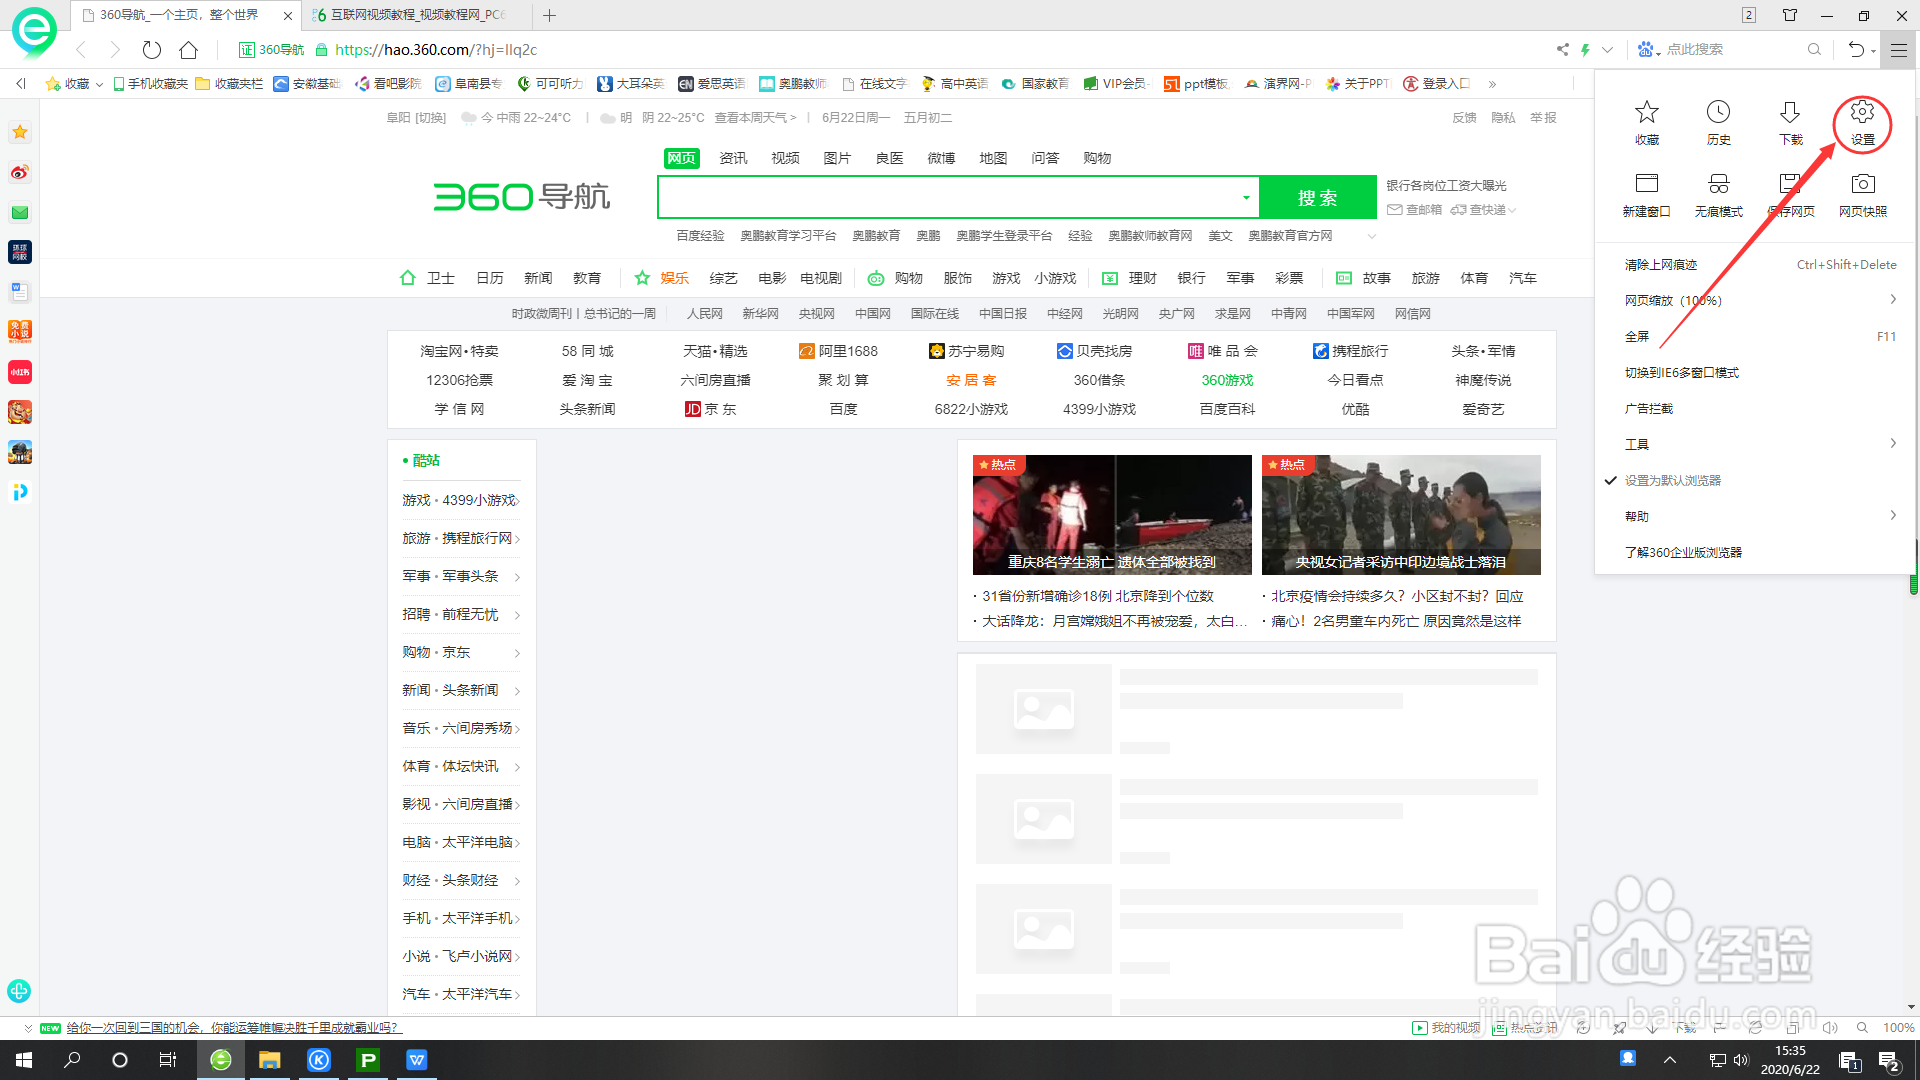Click the green 搜索 button

coord(1318,197)
